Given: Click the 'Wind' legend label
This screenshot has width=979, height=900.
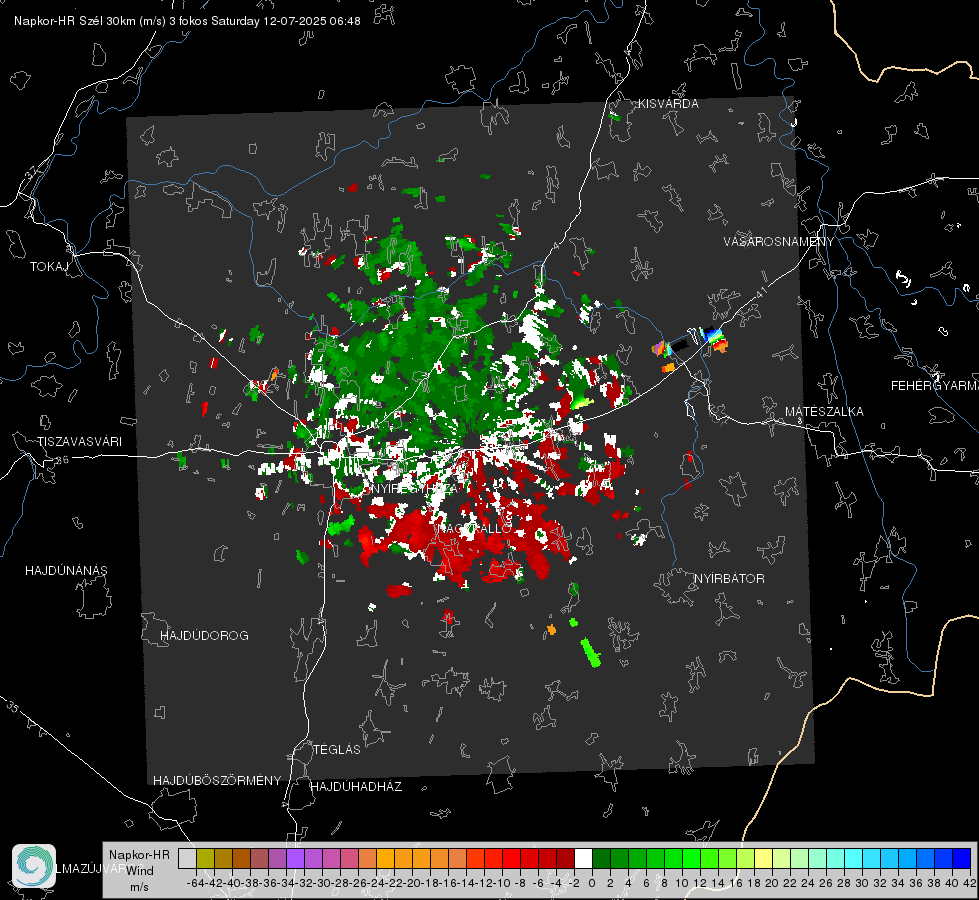Looking at the screenshot, I should click(140, 871).
